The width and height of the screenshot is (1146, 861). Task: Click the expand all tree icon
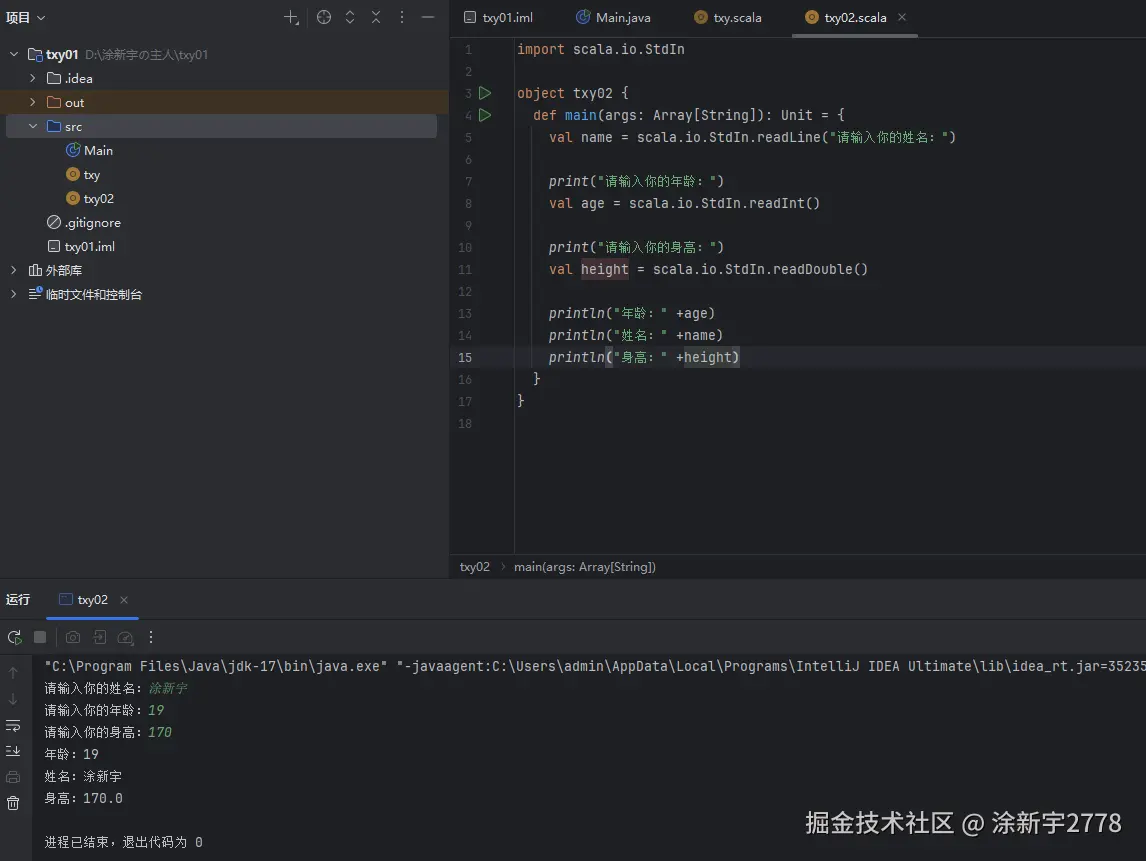[350, 18]
